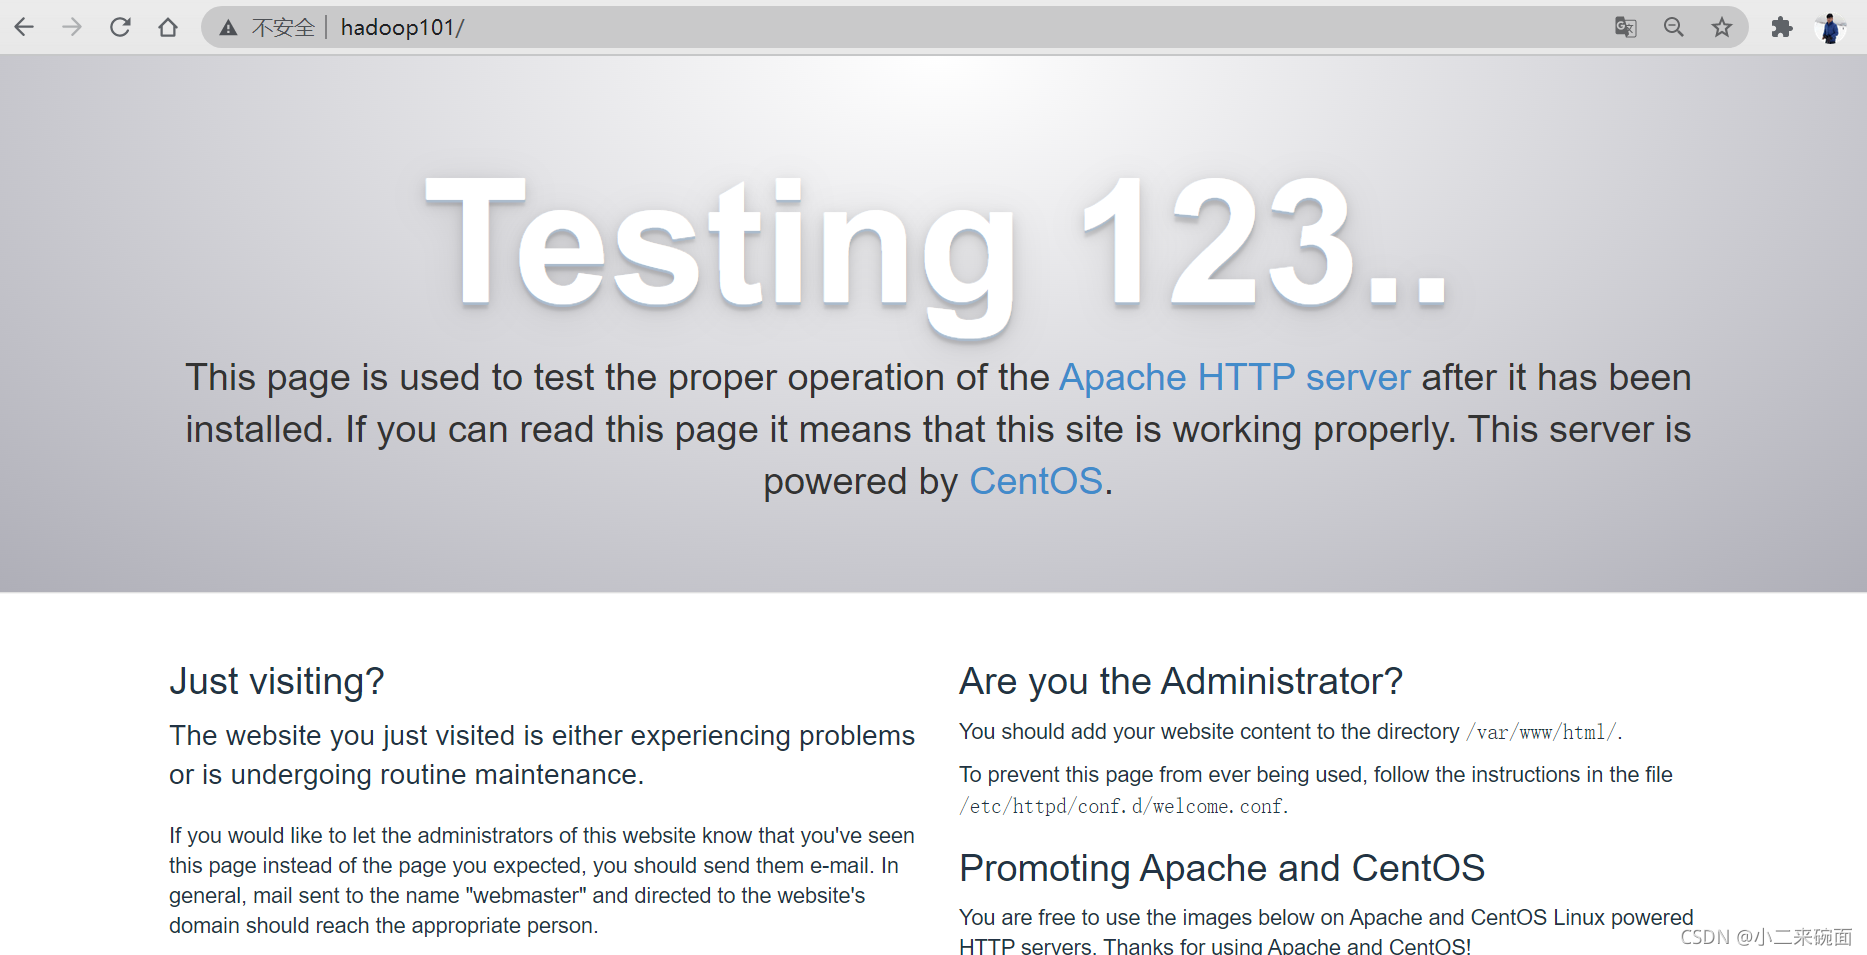Click the /etc/httpd/conf.d/welcome.conf file path

click(1123, 806)
